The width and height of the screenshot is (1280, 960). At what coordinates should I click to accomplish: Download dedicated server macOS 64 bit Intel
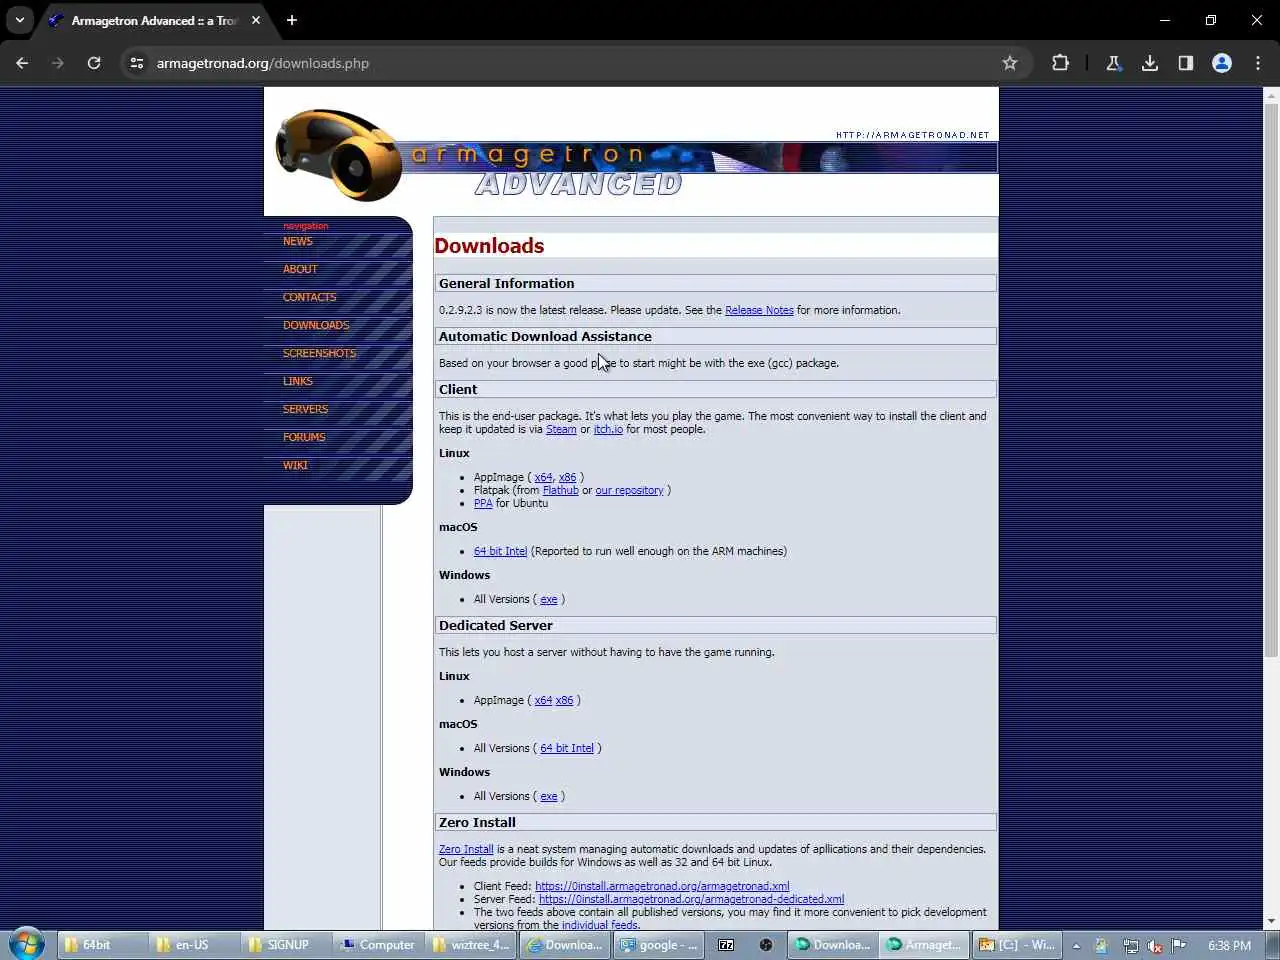coord(567,748)
